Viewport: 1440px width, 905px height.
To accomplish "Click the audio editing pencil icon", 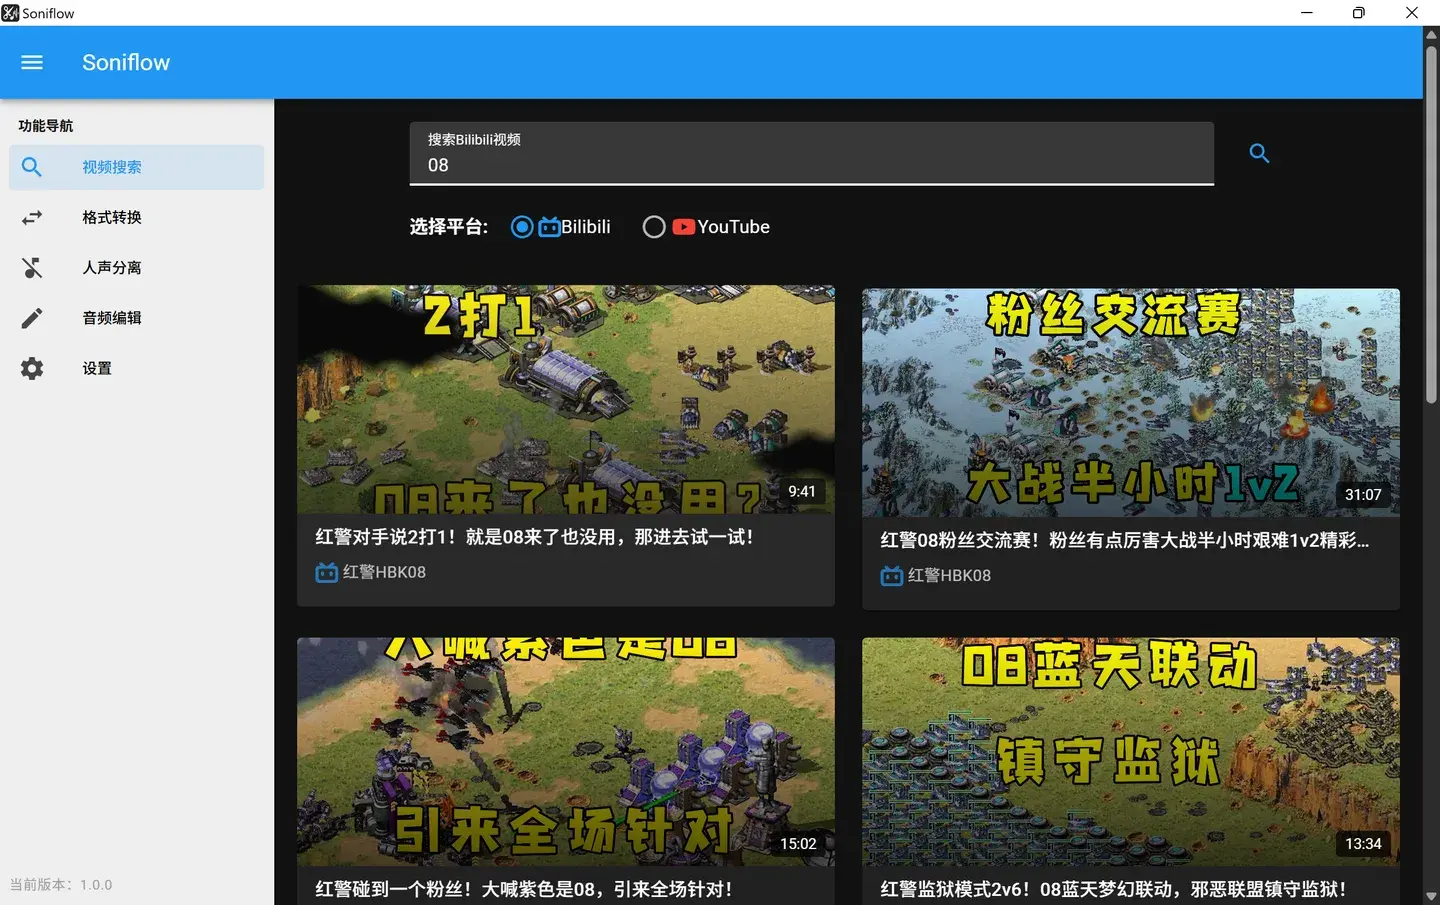I will click(32, 318).
